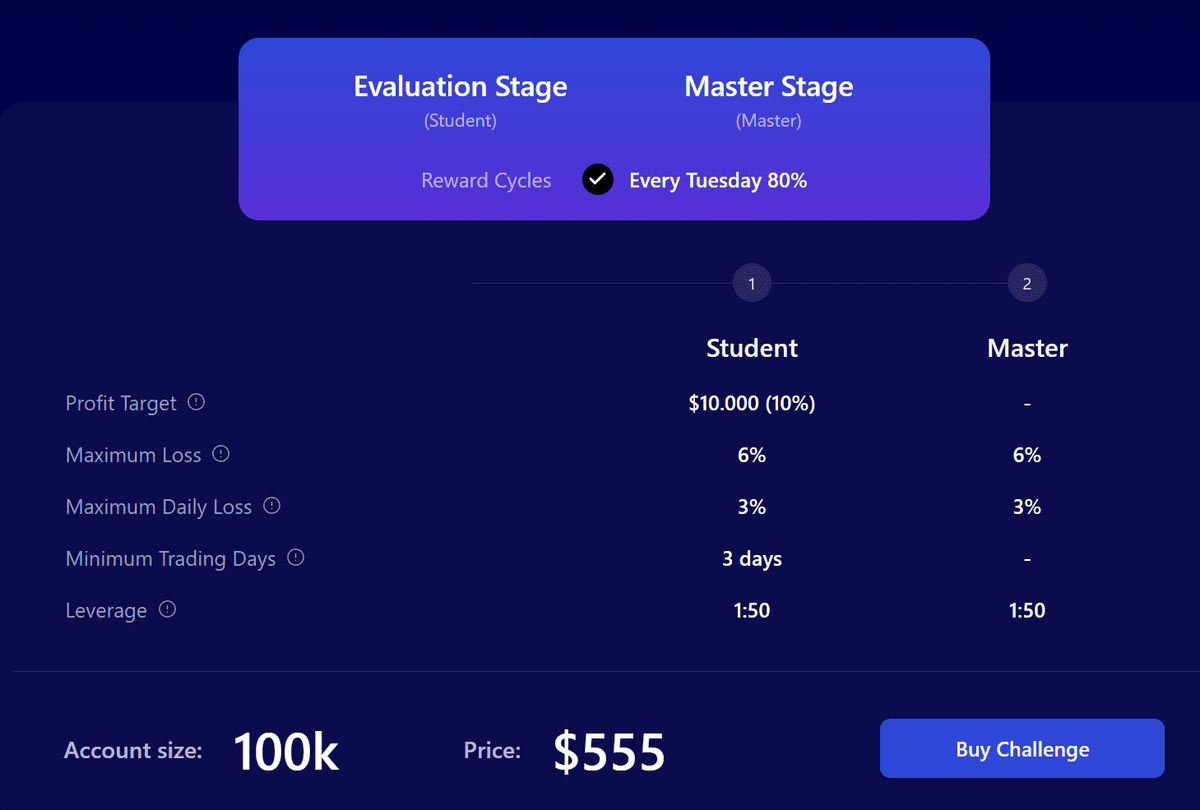This screenshot has height=810, width=1200.
Task: Toggle the Reward Cycles checkmark circle
Action: [598, 180]
